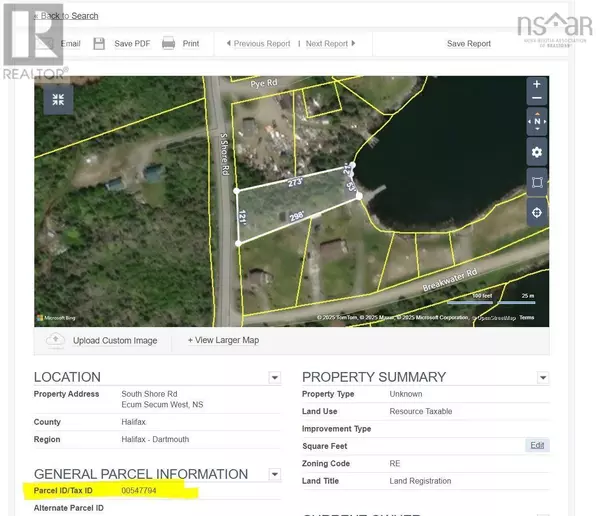Go to Next Report

(x=330, y=44)
